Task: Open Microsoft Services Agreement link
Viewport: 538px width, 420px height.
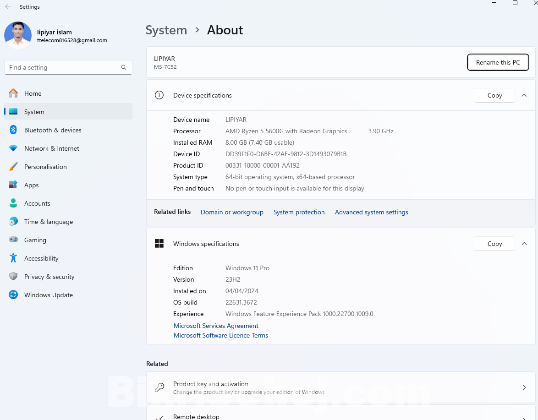Action: (216, 326)
